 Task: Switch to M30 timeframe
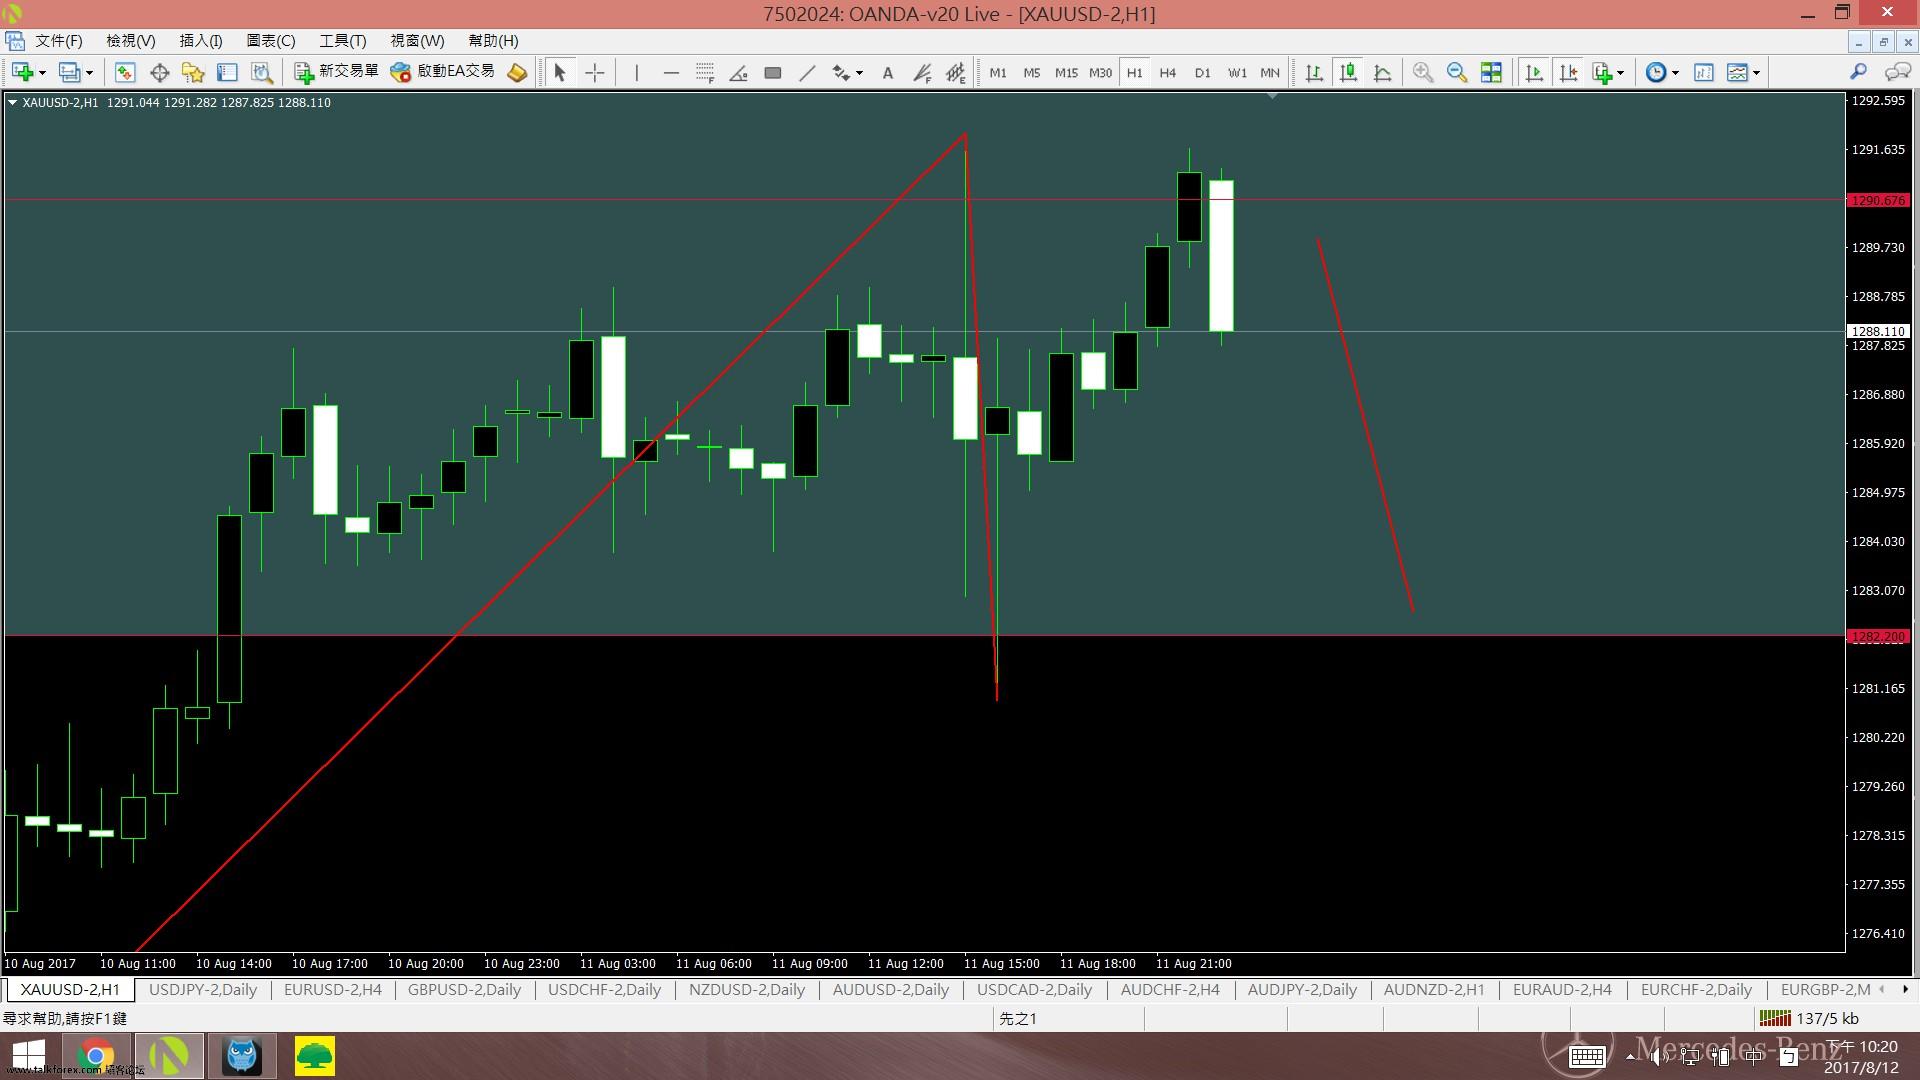coord(1100,72)
